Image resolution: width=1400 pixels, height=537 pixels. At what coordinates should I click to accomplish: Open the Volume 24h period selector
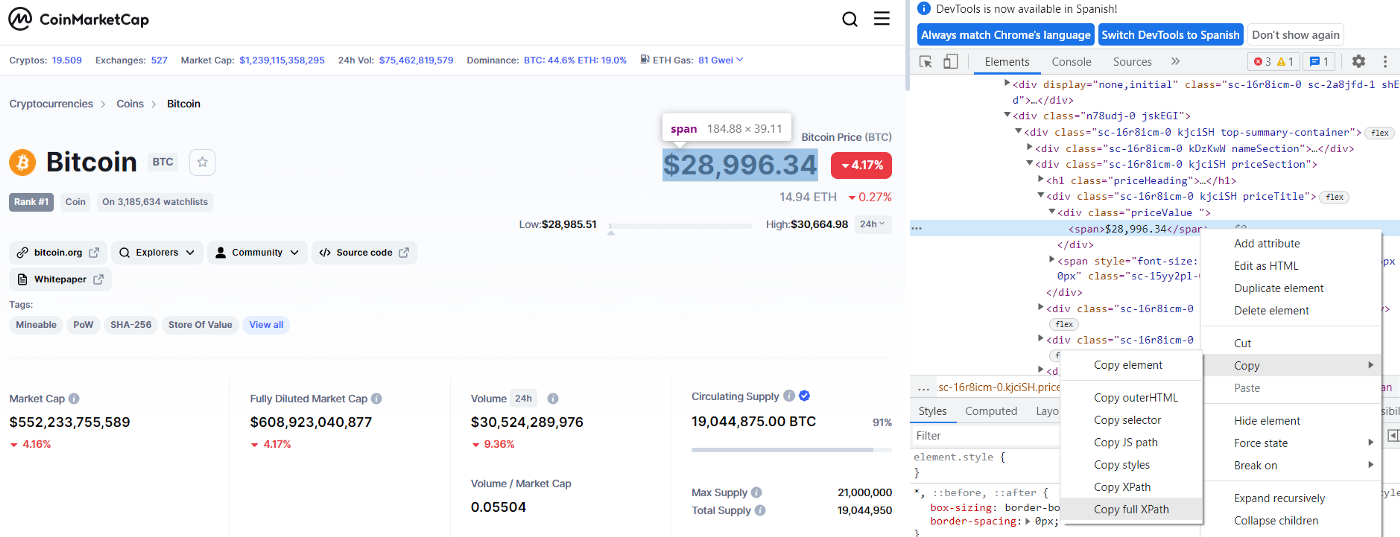(x=524, y=398)
